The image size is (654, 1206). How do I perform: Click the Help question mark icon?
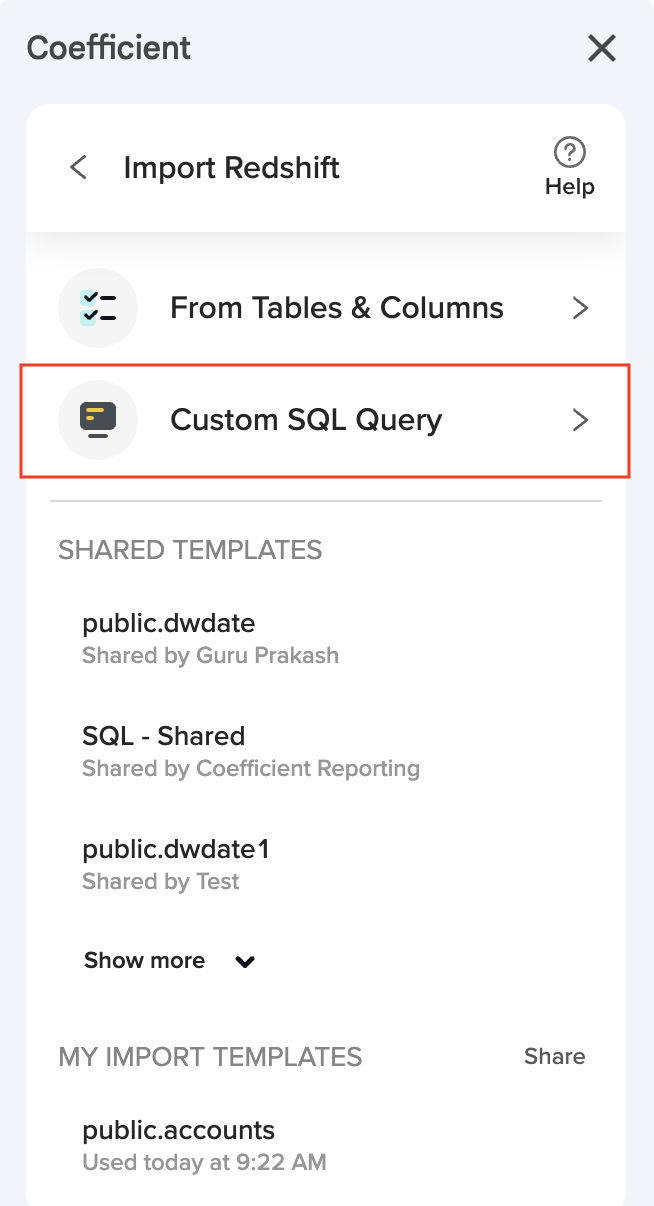(x=569, y=152)
